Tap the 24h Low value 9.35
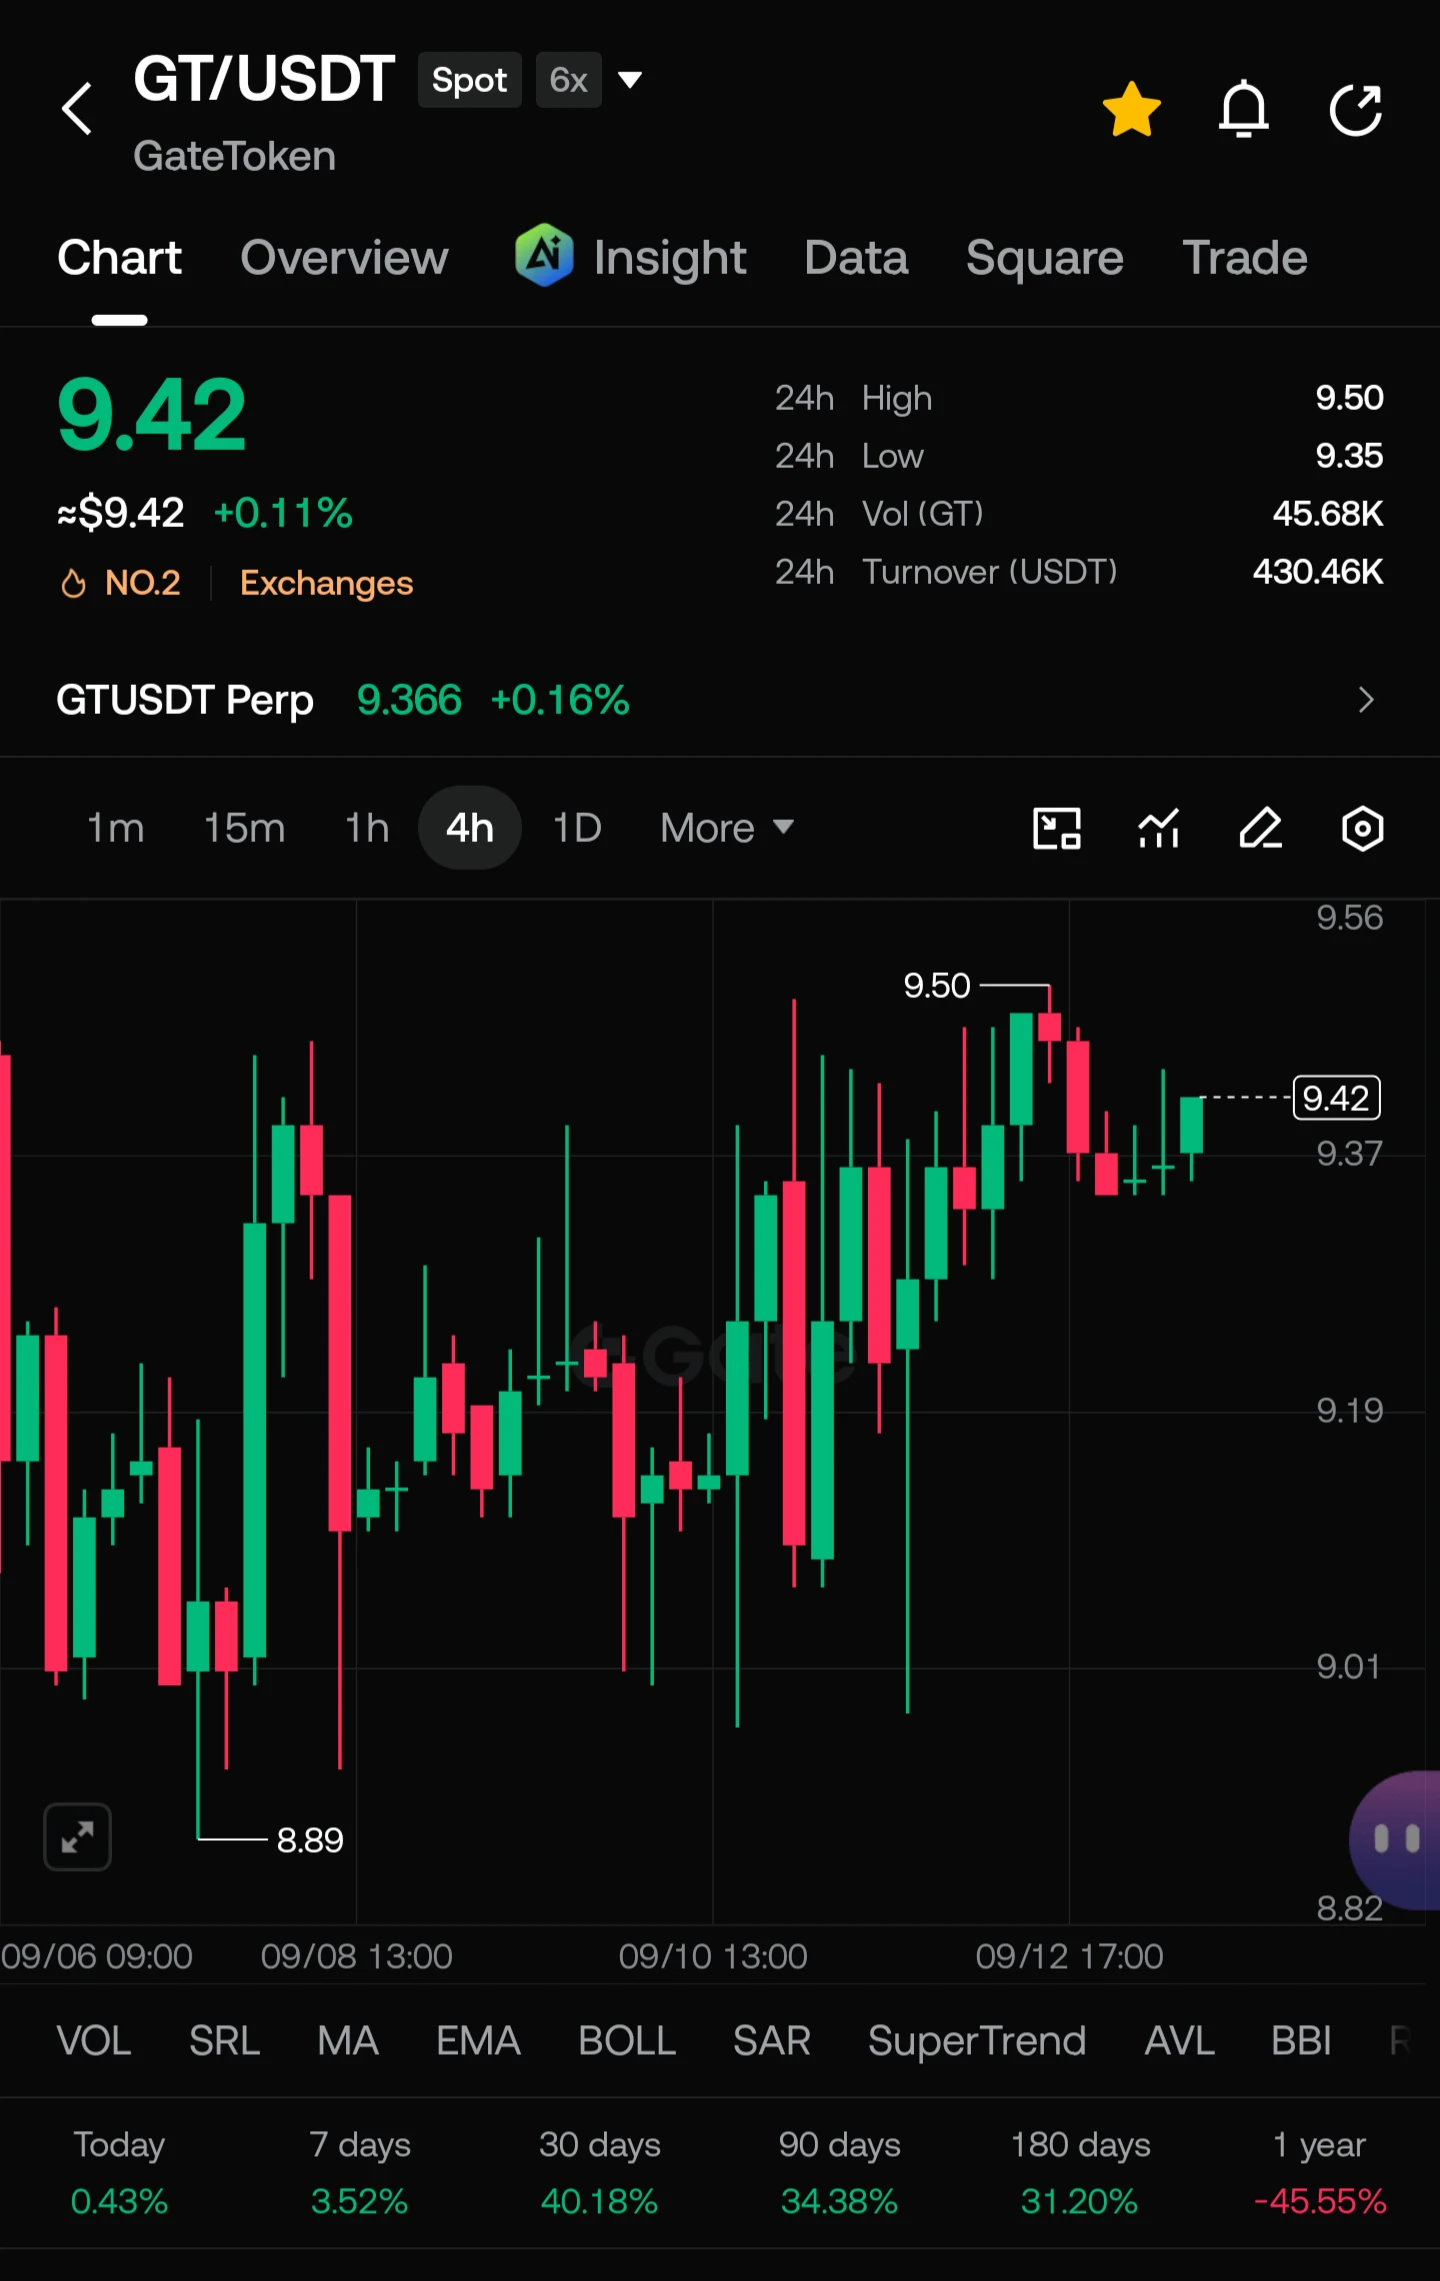The height and width of the screenshot is (2281, 1440). pyautogui.click(x=1349, y=456)
